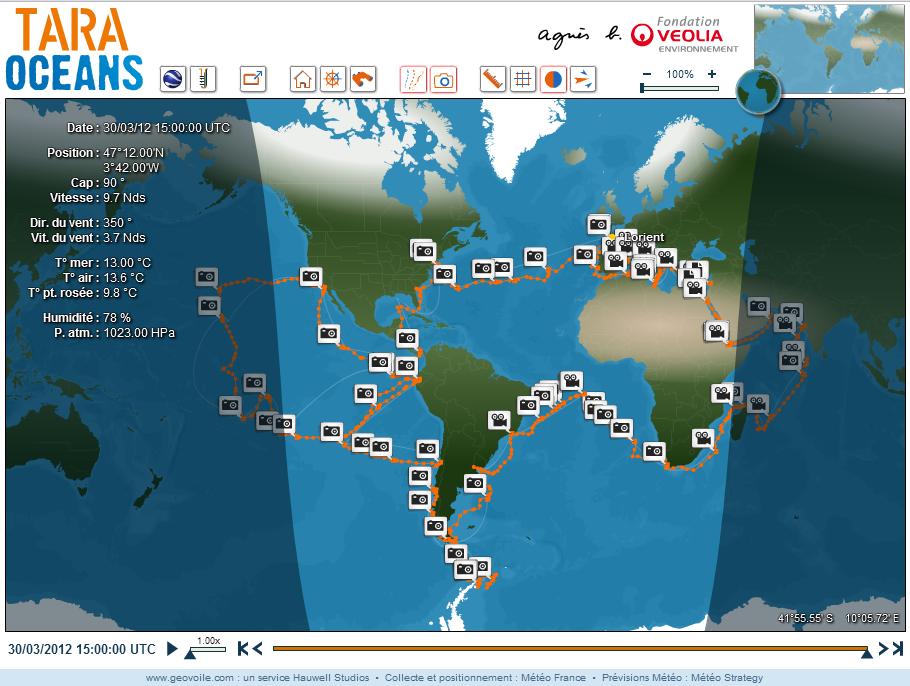
Task: Click the agnès b. sponsor logo
Action: point(579,35)
